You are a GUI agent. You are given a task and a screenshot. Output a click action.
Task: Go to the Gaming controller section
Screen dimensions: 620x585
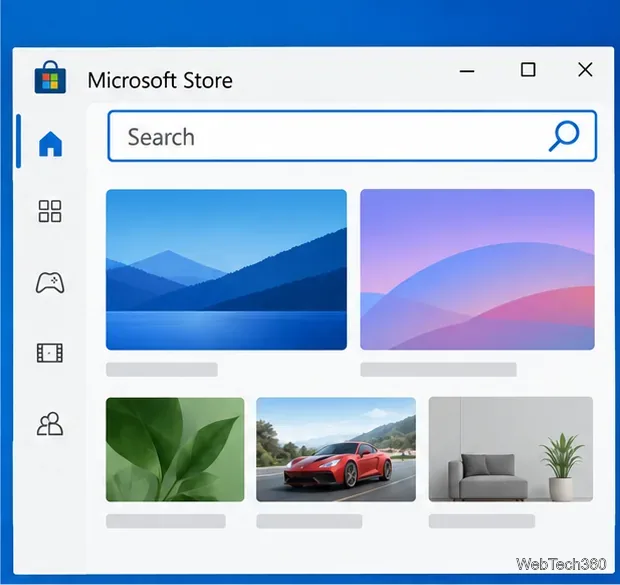[50, 282]
